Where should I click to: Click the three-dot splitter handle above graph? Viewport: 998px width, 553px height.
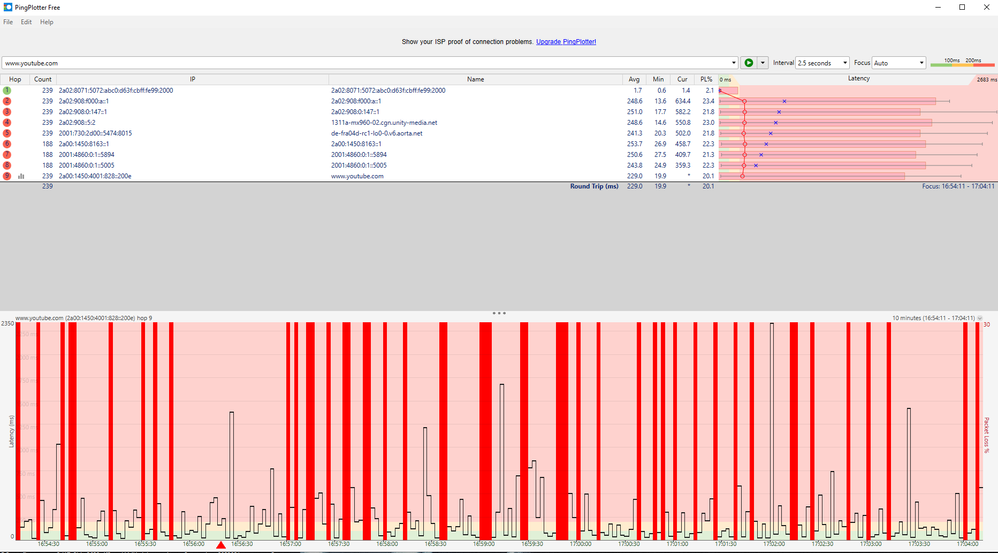499,313
